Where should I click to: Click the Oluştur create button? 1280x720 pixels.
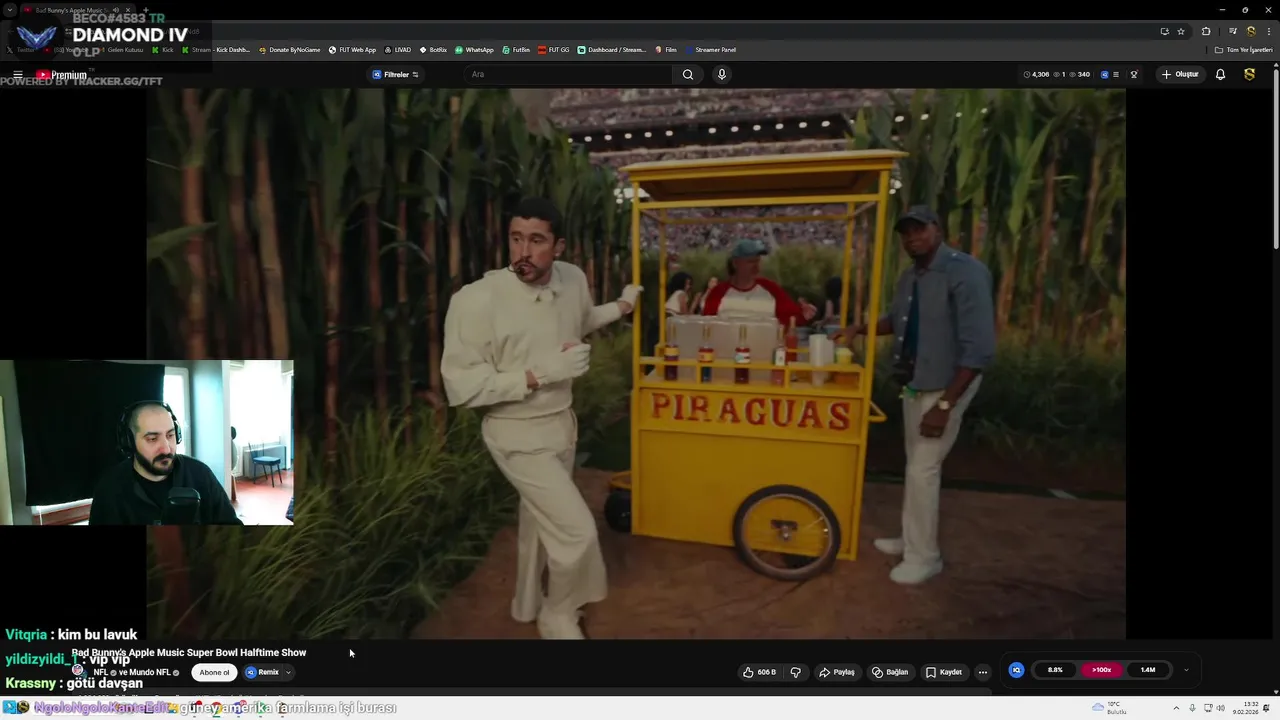pos(1180,74)
